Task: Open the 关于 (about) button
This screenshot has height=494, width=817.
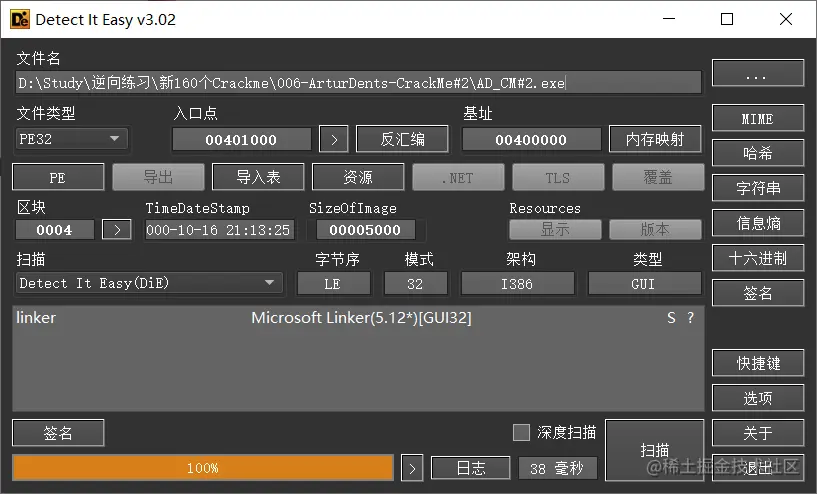Action: (758, 433)
